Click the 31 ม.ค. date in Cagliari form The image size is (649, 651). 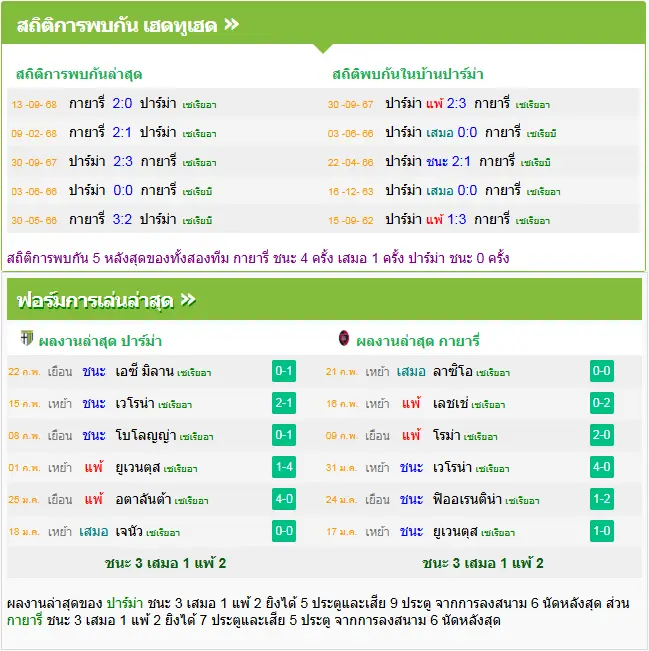click(342, 467)
